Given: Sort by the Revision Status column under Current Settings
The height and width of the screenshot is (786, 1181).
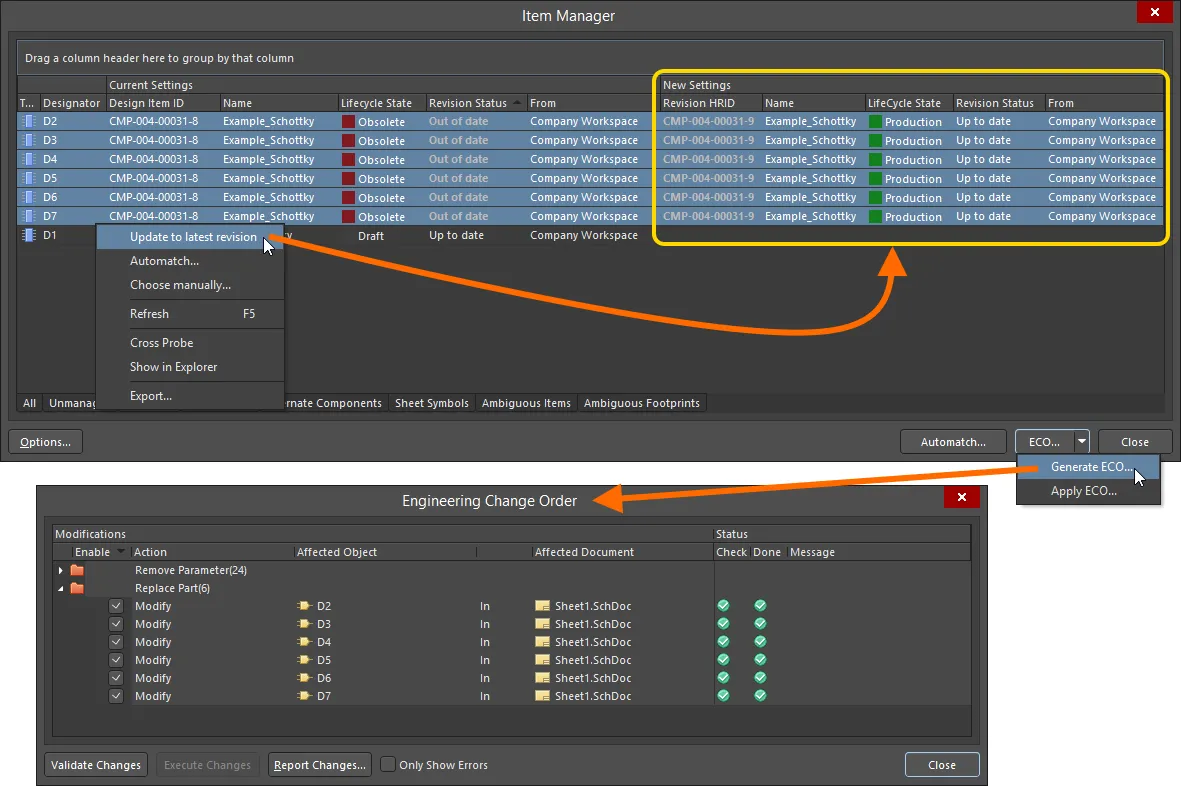Looking at the screenshot, I should [x=475, y=103].
